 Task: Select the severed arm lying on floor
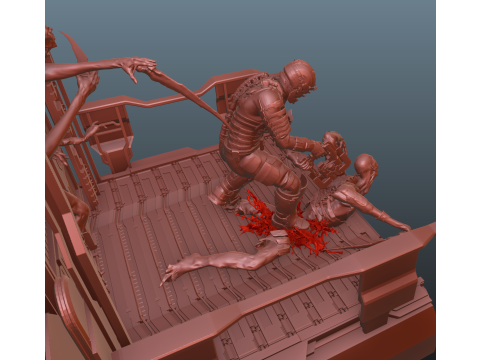coord(225,259)
